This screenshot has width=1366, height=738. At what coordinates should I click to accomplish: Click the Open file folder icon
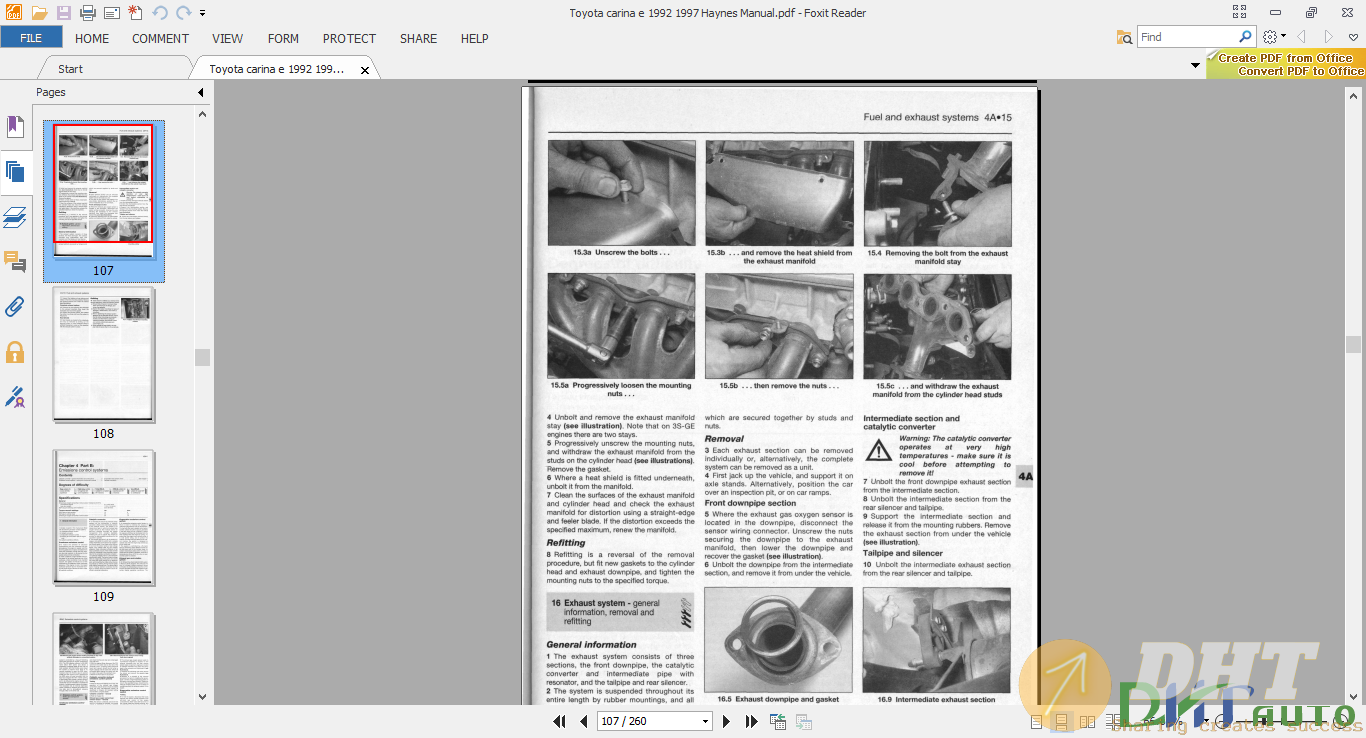[x=39, y=13]
